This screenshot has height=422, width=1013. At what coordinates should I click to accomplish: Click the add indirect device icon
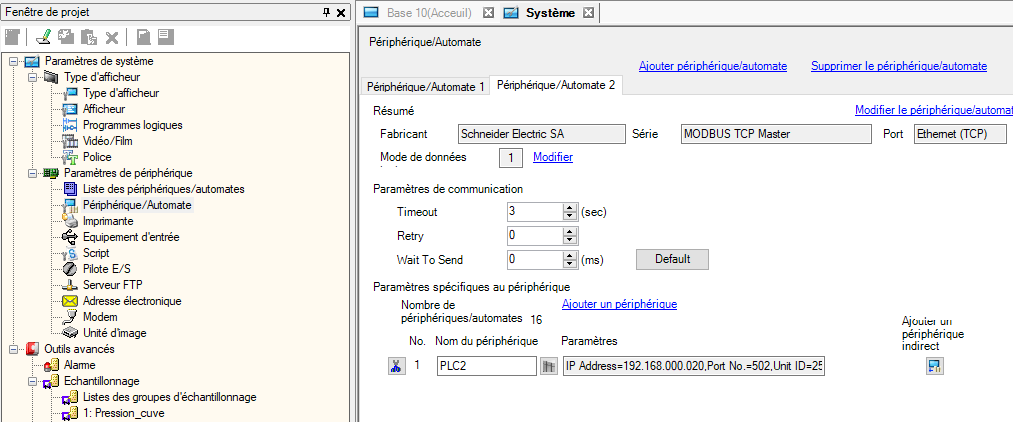[x=934, y=366]
